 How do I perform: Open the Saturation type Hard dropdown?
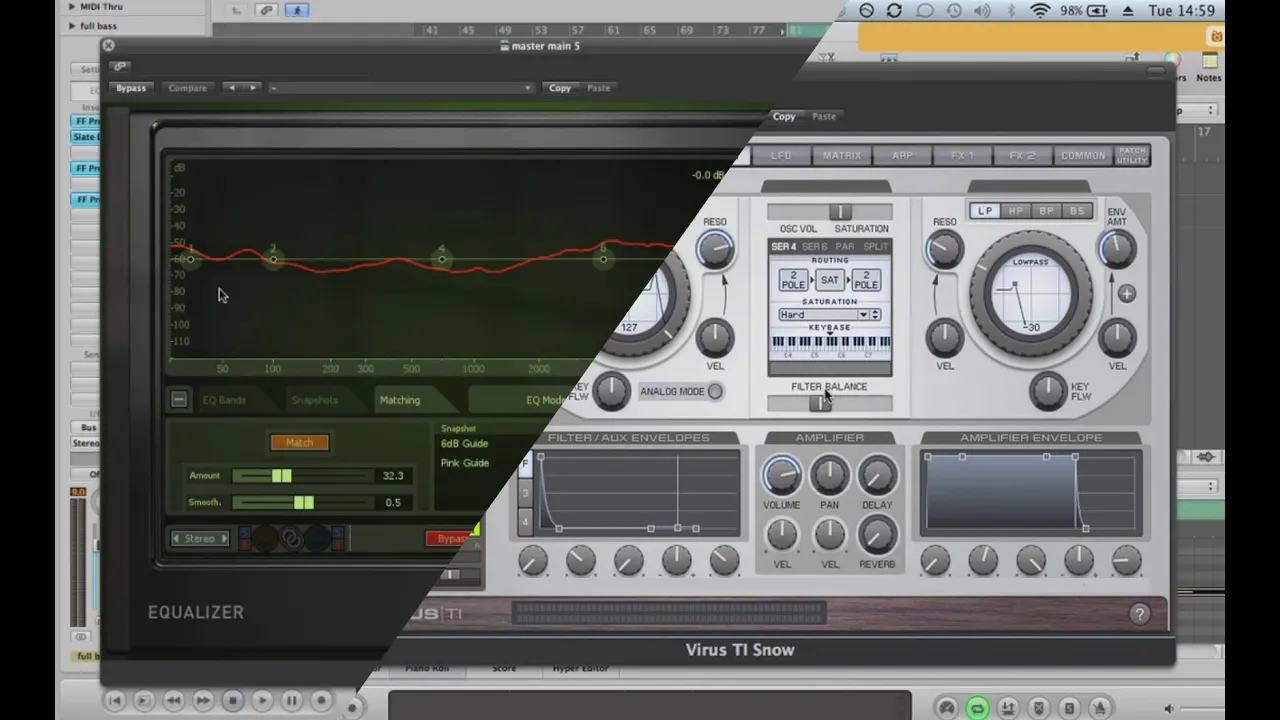829,315
